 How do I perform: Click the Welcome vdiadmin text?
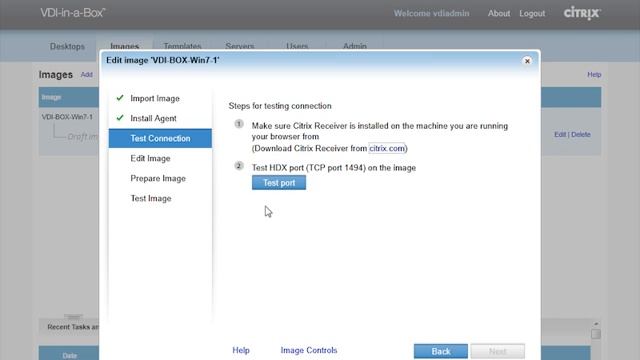[431, 13]
